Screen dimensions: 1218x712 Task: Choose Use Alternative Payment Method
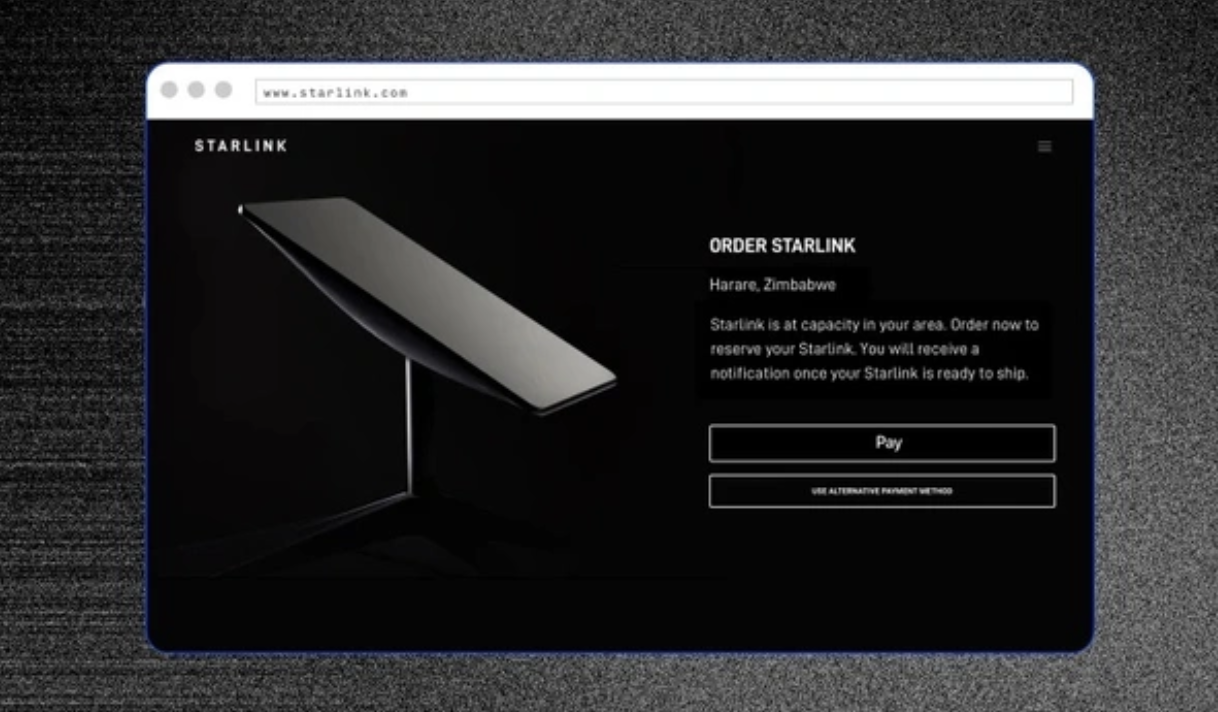pyautogui.click(x=882, y=491)
